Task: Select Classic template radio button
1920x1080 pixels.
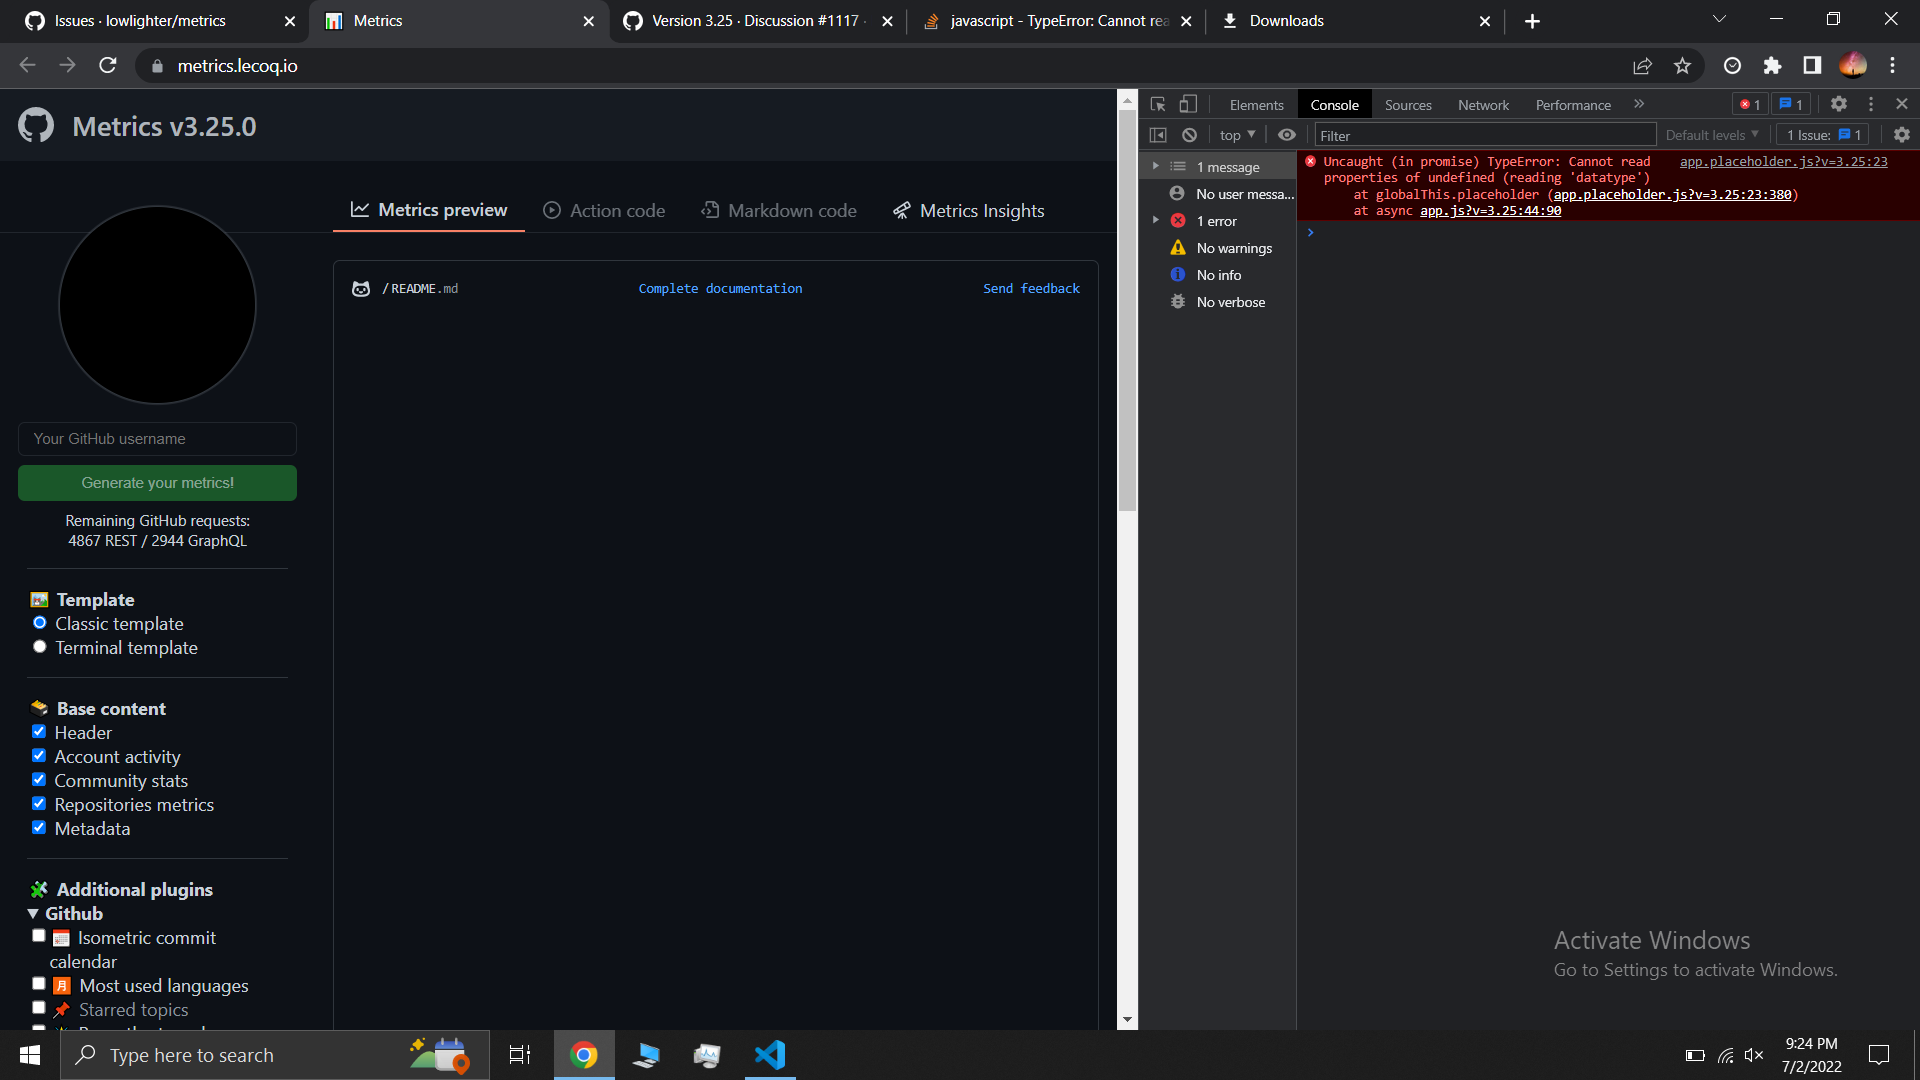Action: [40, 623]
